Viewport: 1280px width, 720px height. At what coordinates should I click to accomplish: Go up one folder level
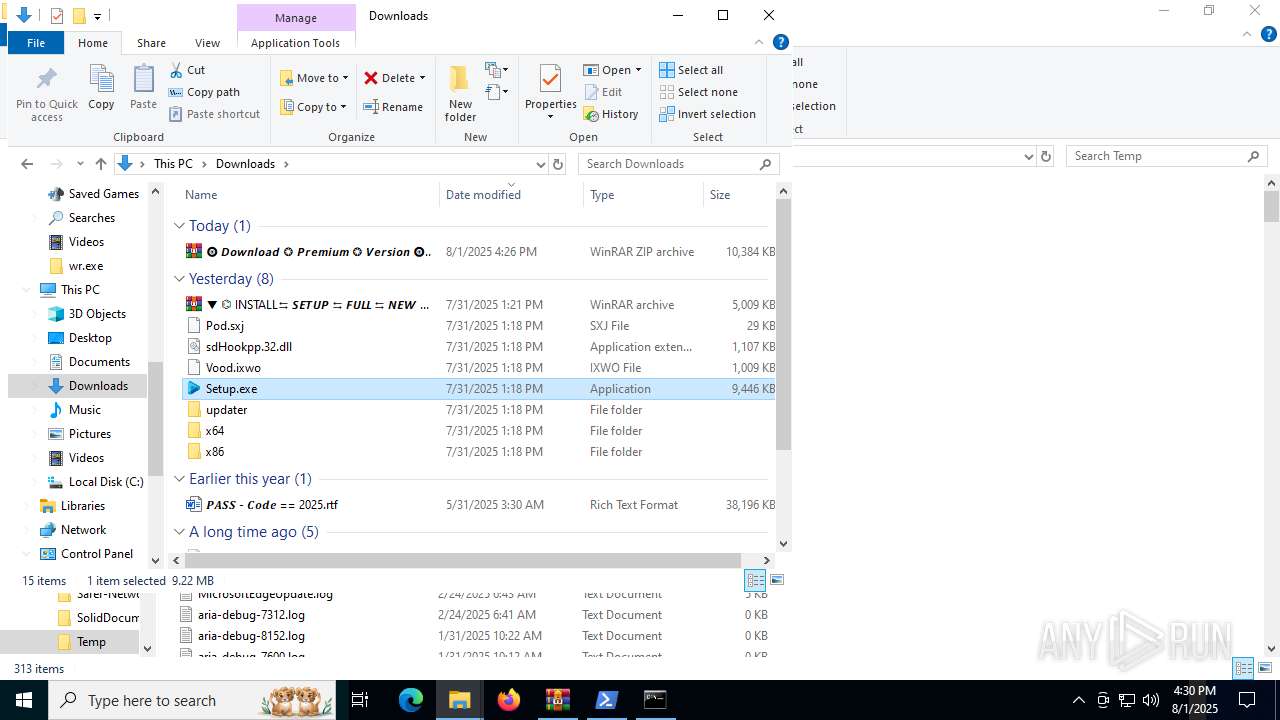[x=100, y=164]
